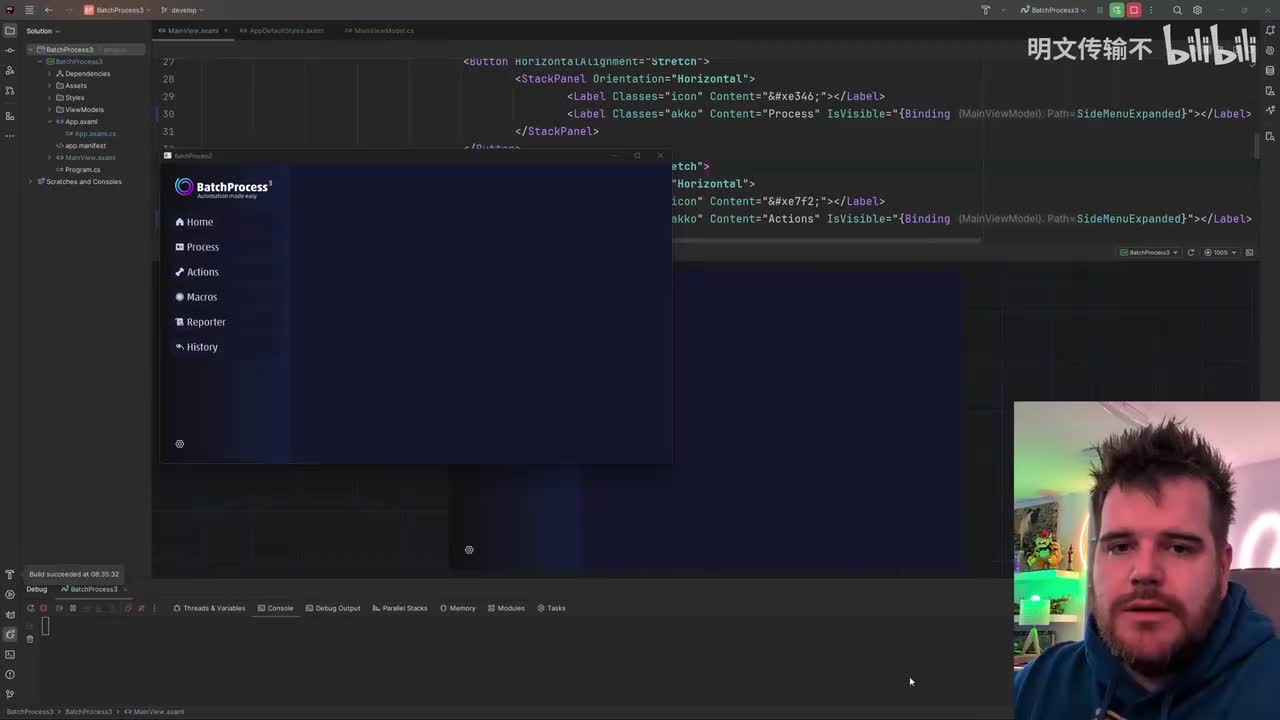Stop the running app with the red button
This screenshot has height=720, width=1280.
1134,10
